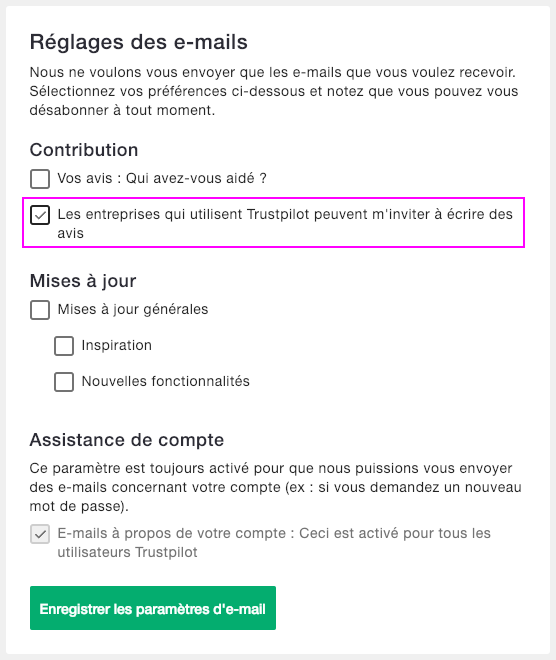Click the "Nous ne voulons vous envoyer" sentence
Screen dimensions: 556x660
(273, 72)
